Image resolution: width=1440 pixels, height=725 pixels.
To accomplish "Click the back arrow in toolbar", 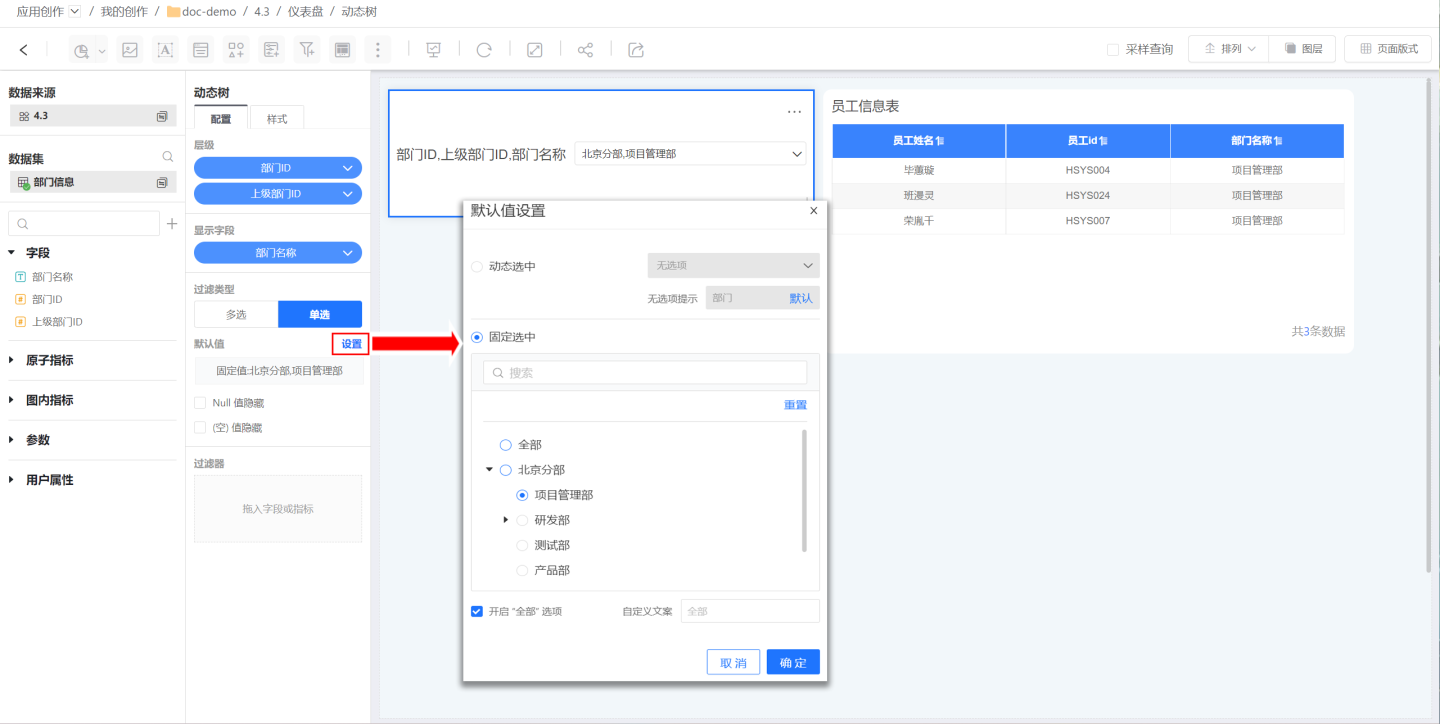I will 24,50.
